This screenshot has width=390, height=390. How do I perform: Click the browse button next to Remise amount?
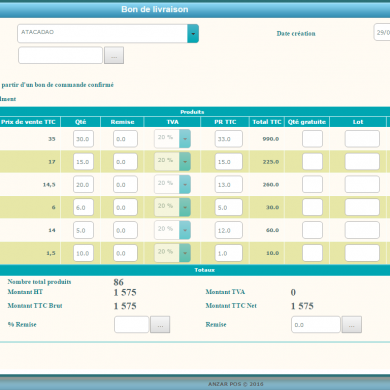click(352, 325)
